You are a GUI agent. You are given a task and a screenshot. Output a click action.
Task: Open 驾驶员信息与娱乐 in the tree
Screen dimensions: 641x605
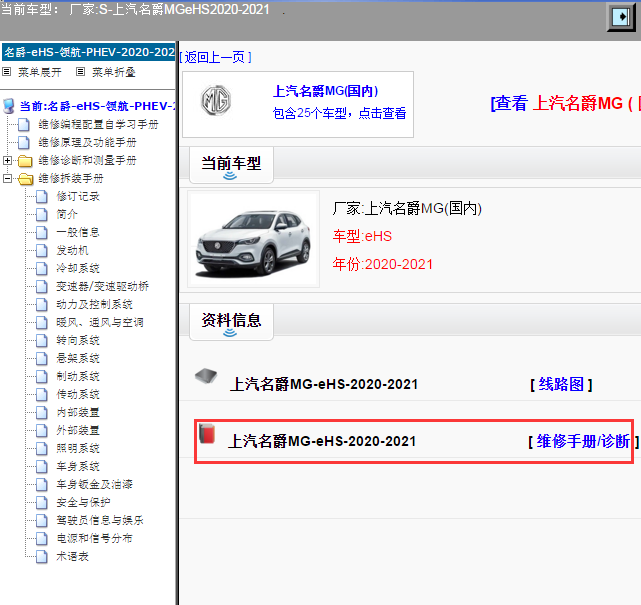[100, 520]
